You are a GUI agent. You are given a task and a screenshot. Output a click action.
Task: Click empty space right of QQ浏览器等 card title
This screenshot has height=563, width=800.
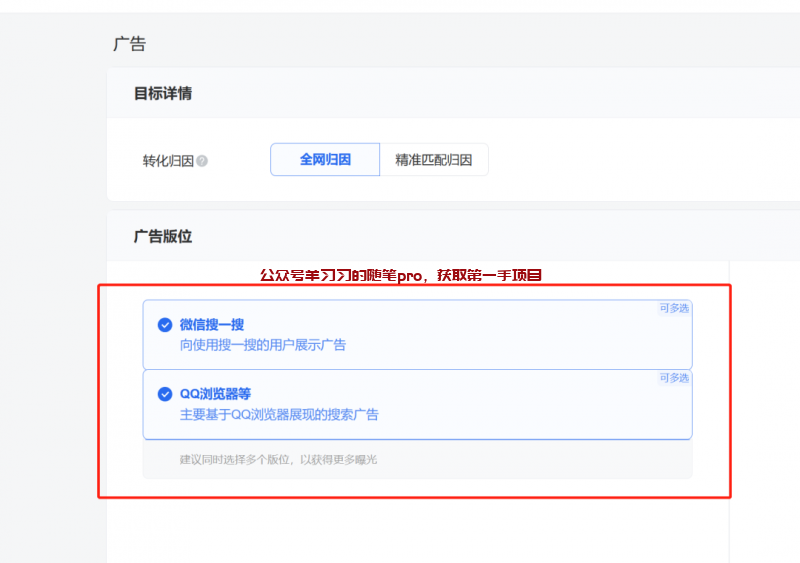point(450,394)
